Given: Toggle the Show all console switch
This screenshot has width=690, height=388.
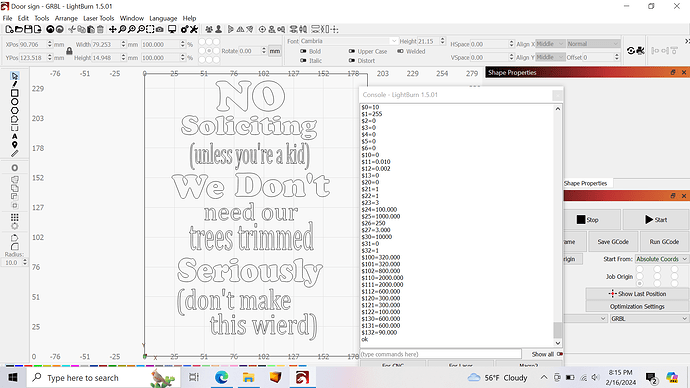Looking at the screenshot, I should point(560,354).
